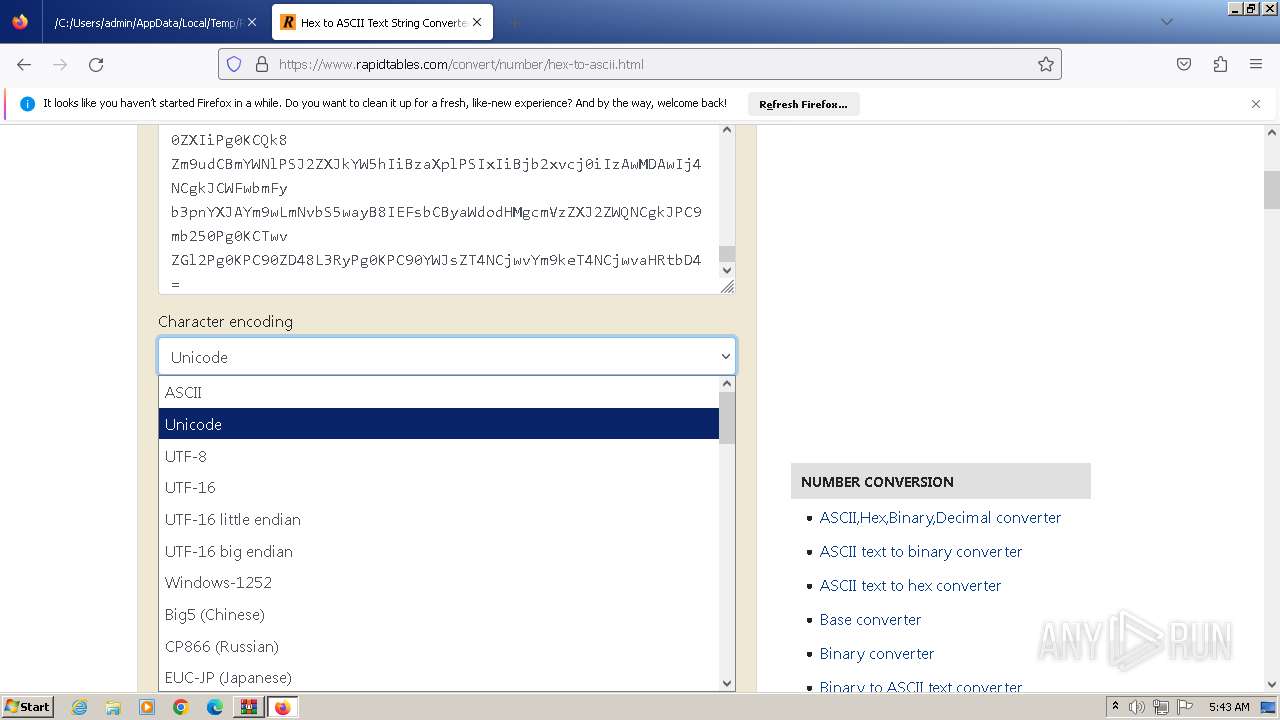This screenshot has height=720, width=1280.
Task: Click the text area's scroll down arrow
Action: coord(727,270)
